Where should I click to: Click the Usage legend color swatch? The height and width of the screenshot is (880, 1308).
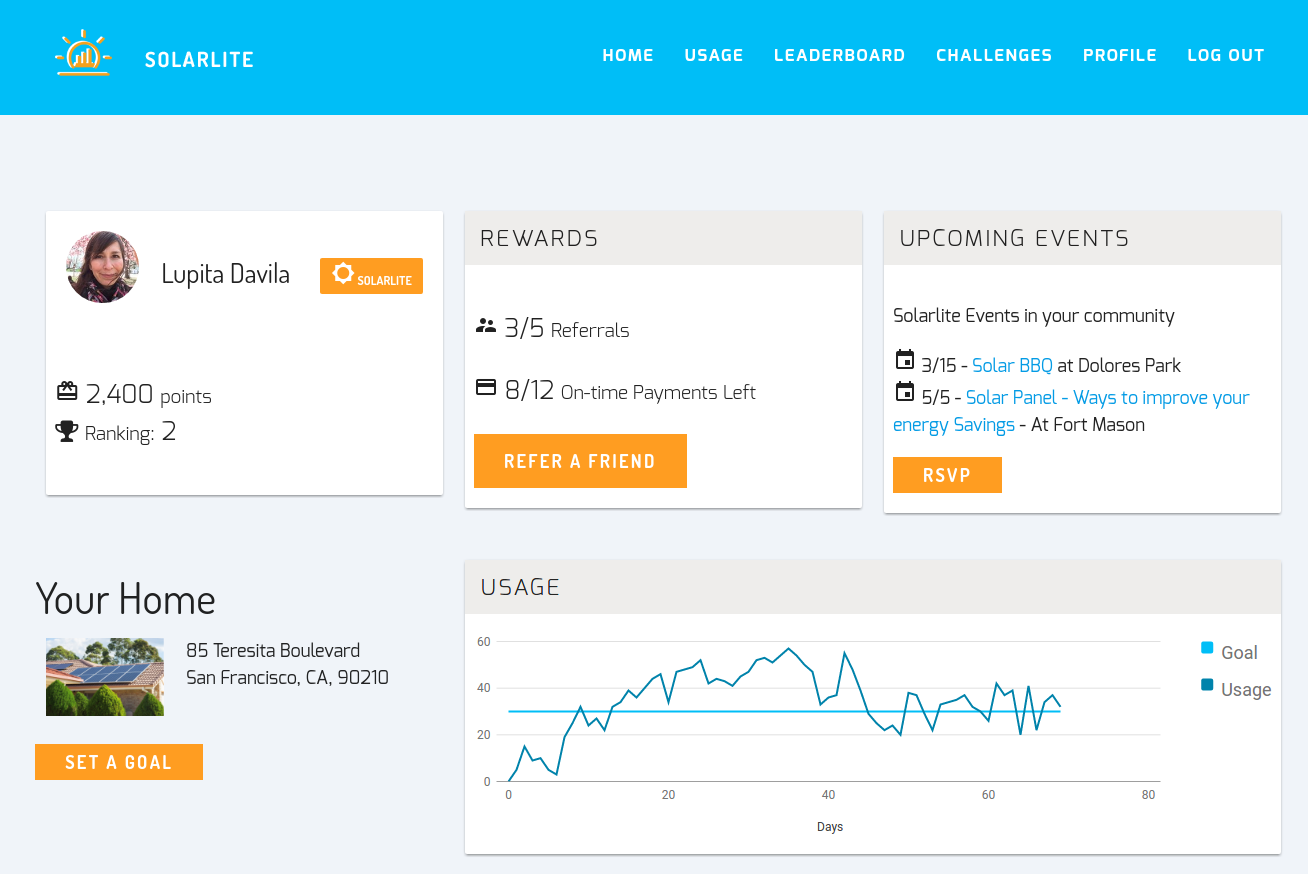1207,685
